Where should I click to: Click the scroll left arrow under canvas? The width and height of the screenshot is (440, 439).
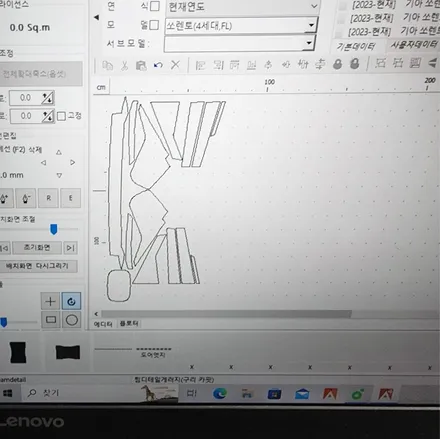pos(96,314)
